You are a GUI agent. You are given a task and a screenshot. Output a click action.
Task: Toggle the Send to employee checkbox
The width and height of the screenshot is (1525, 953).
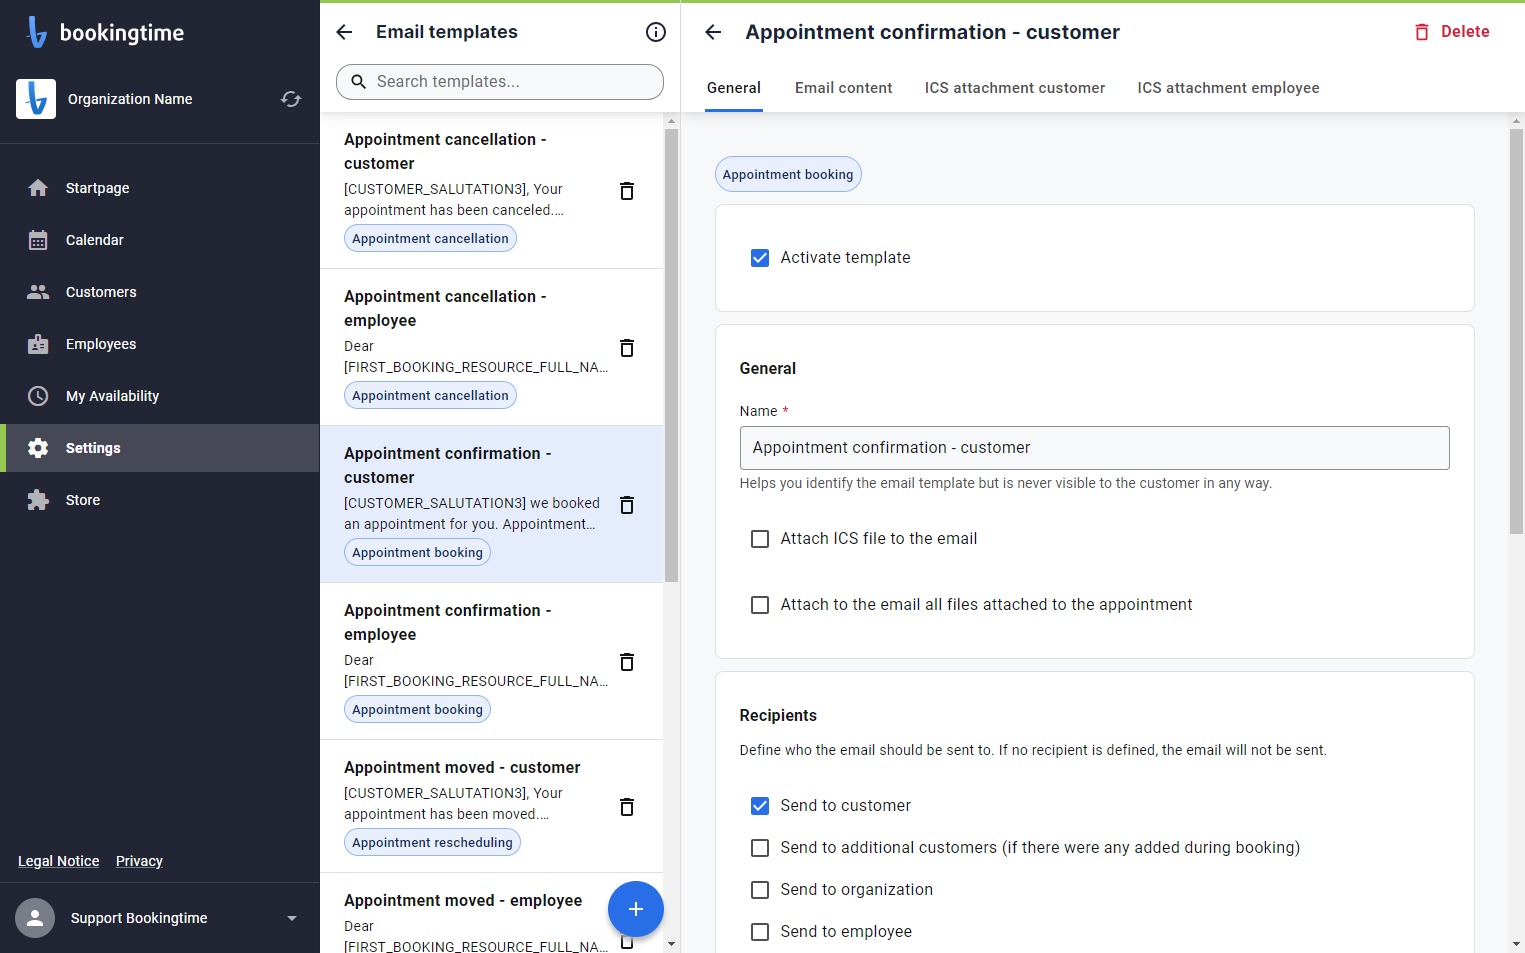[760, 932]
